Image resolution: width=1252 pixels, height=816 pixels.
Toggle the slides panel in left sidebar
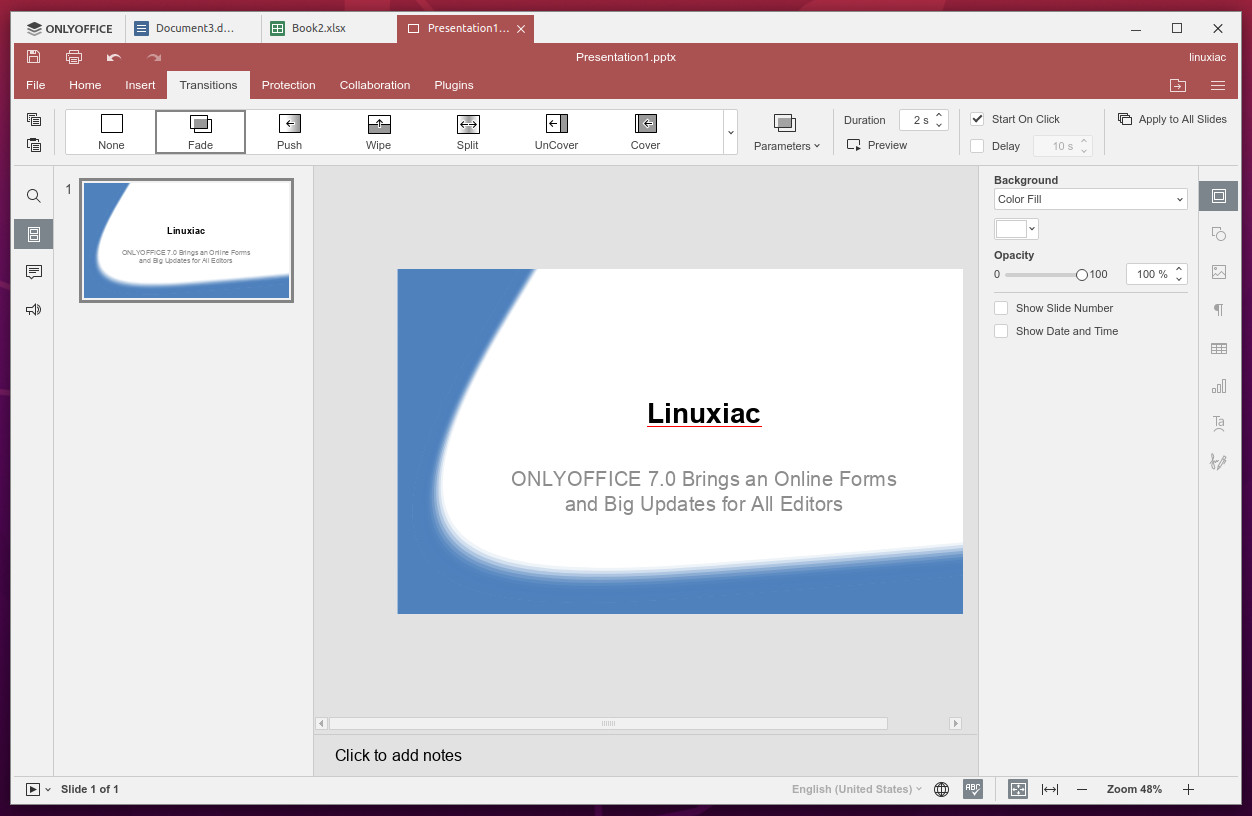34,234
